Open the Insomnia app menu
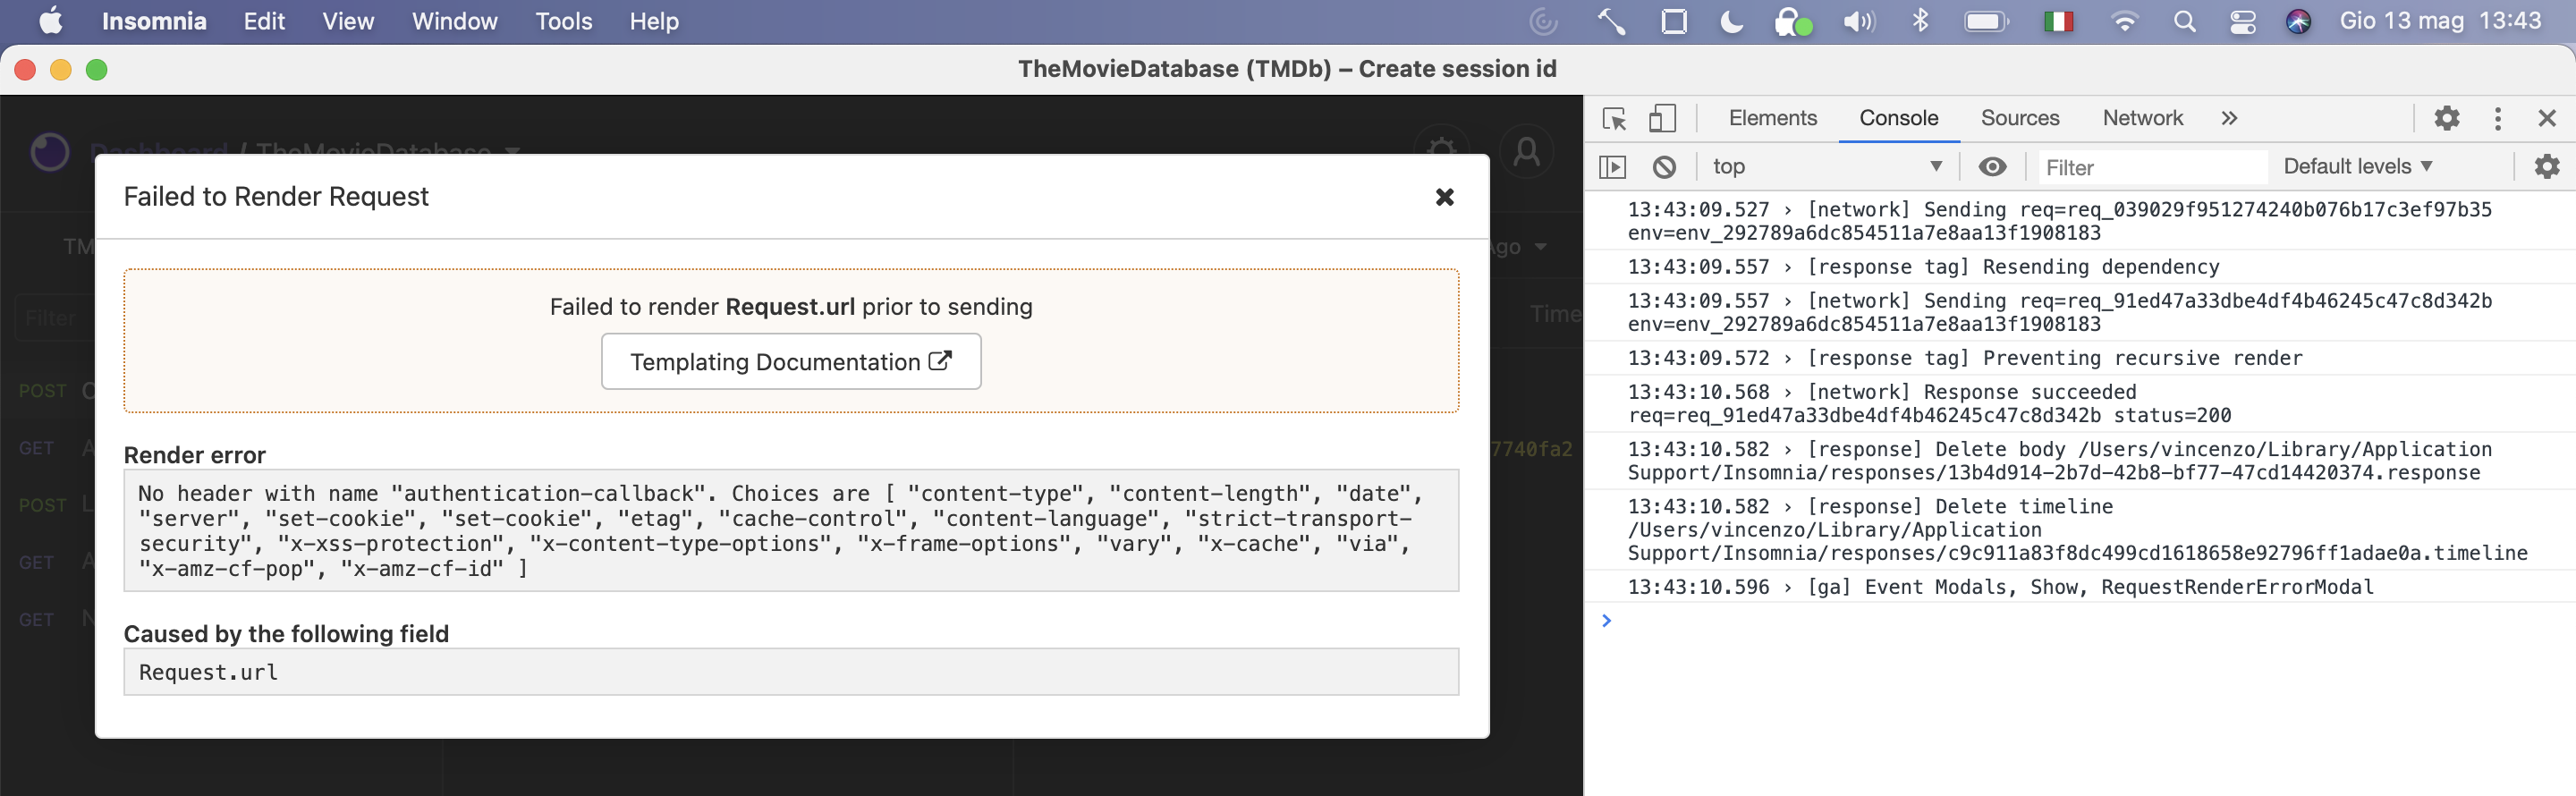The image size is (2576, 796). (154, 21)
